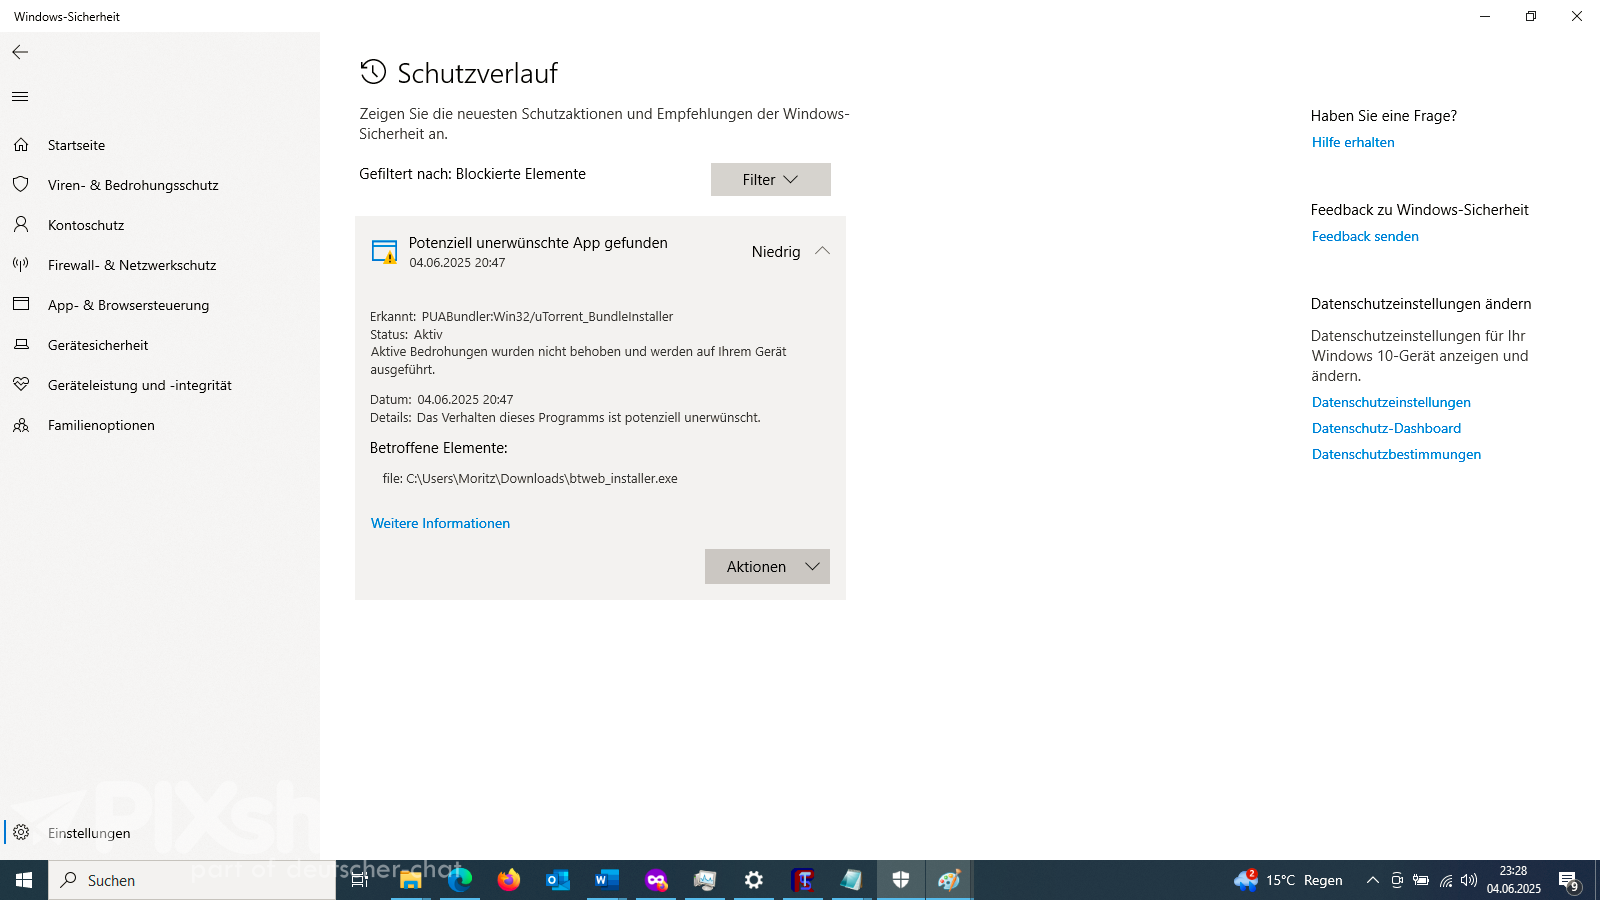The width and height of the screenshot is (1600, 900).
Task: Click the Wi-Fi network tray icon
Action: click(1446, 880)
